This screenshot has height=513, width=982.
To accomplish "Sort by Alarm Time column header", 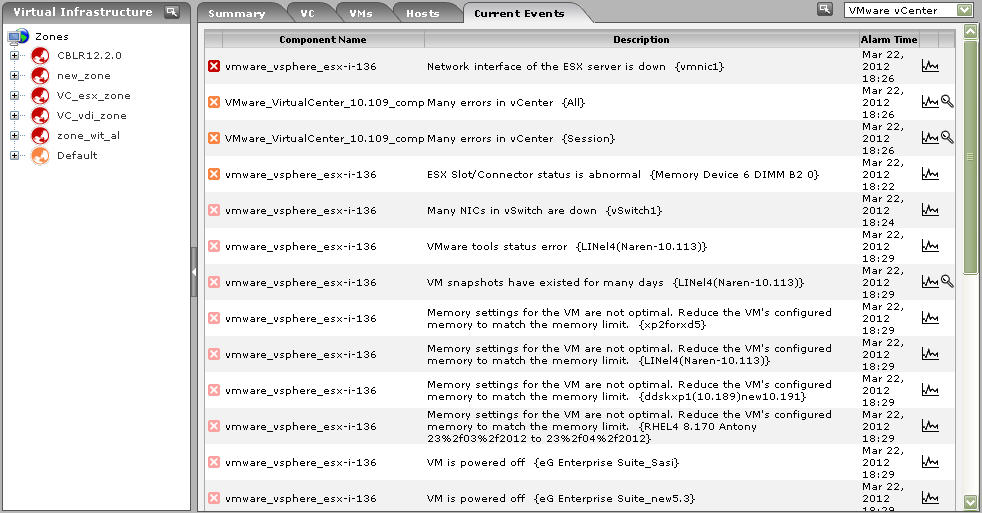I will click(889, 39).
